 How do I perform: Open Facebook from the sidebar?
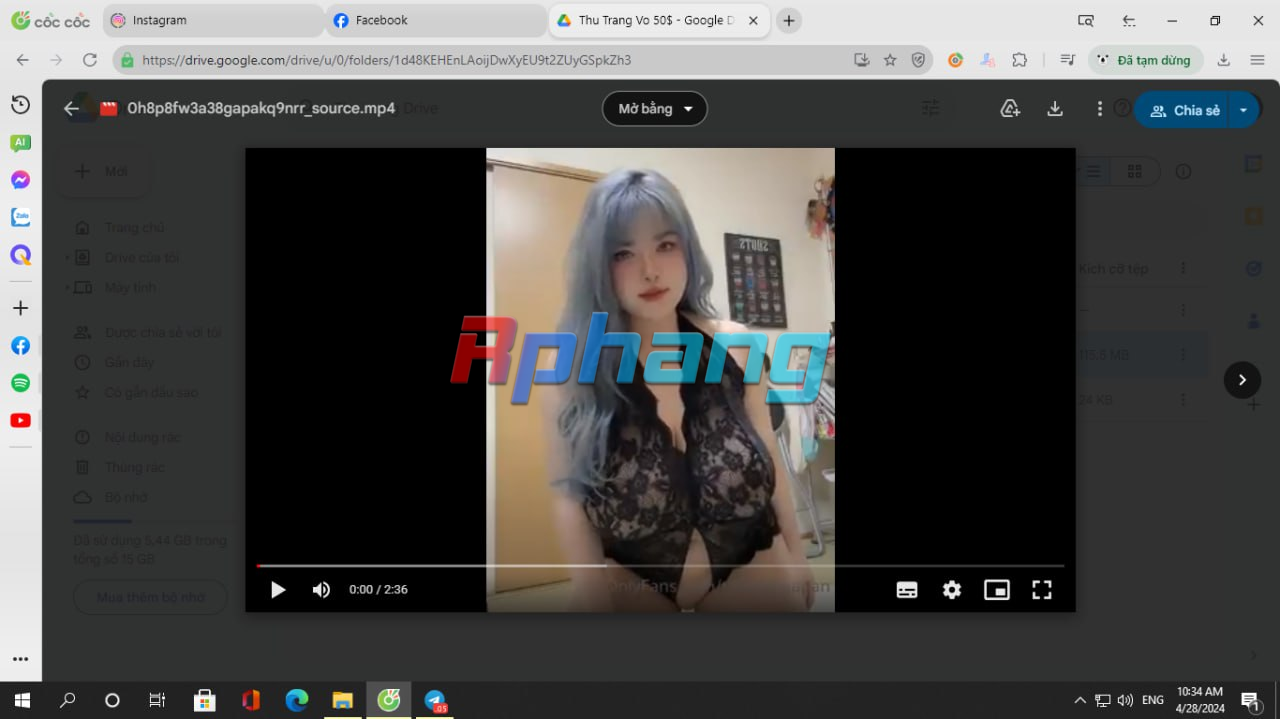[x=20, y=346]
